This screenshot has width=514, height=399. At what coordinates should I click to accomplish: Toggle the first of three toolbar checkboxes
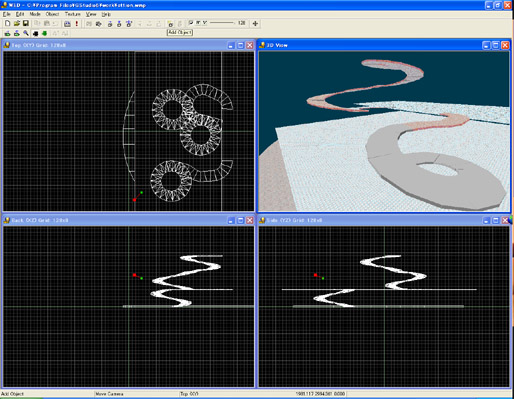[x=191, y=23]
